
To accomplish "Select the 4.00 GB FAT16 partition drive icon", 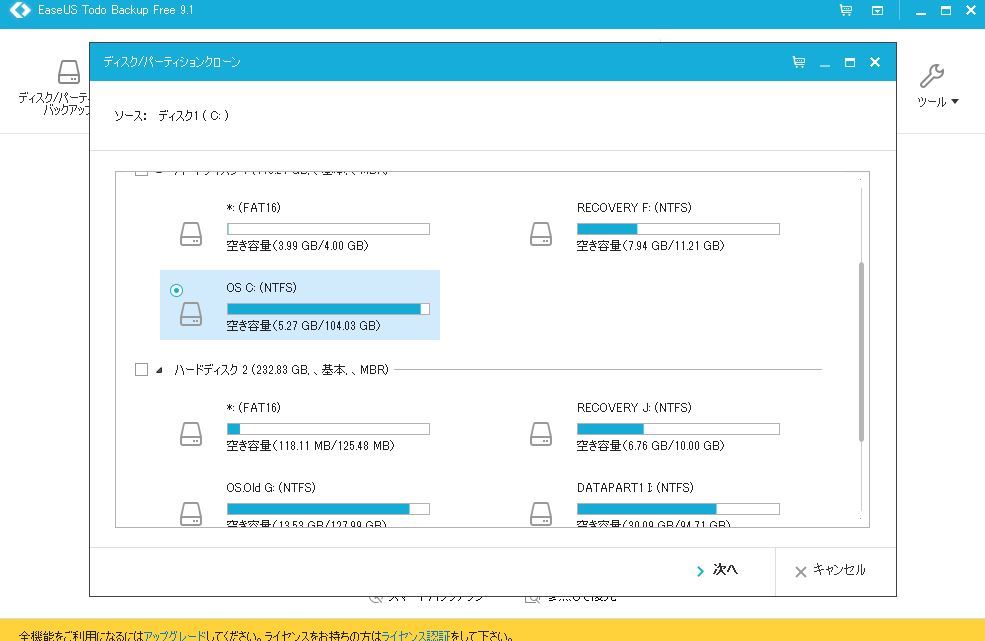I will pos(191,234).
